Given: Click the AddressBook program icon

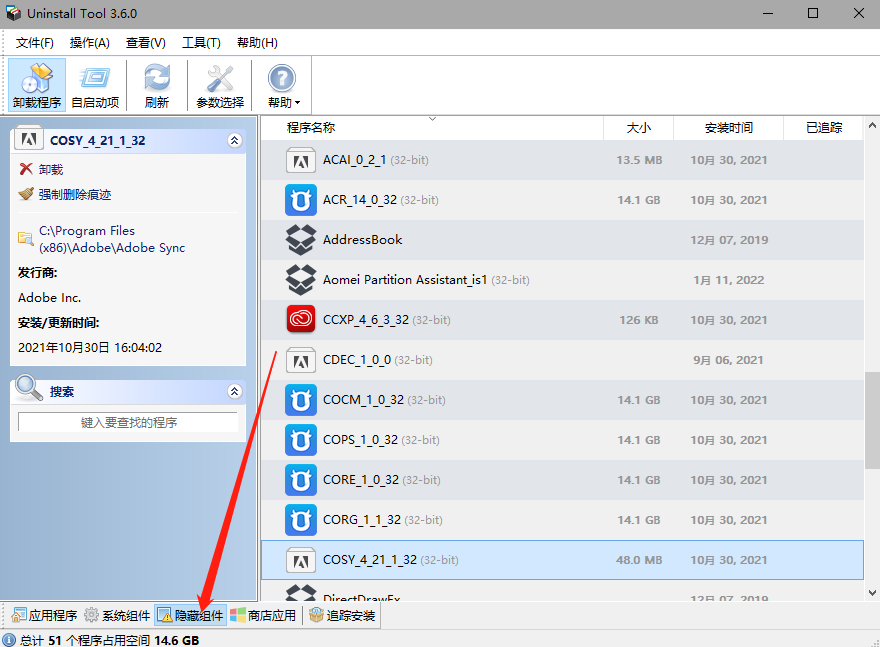Looking at the screenshot, I should pyautogui.click(x=301, y=240).
